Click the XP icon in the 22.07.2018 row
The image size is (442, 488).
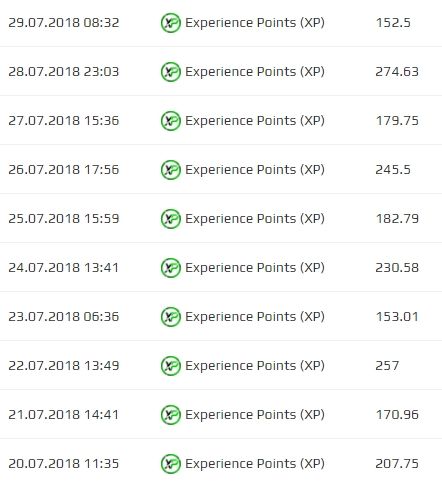coord(171,366)
